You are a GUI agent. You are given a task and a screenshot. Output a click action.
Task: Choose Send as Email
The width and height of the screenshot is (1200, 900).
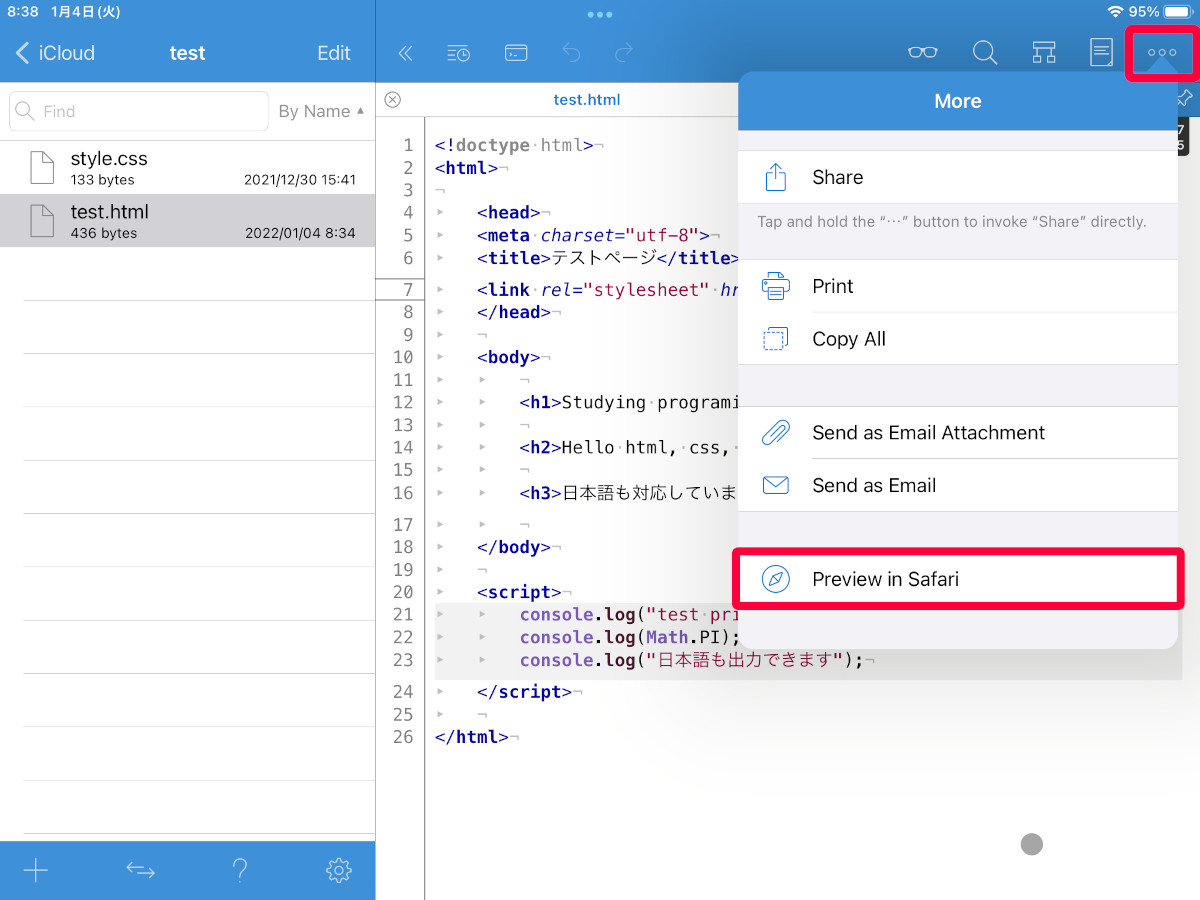958,486
